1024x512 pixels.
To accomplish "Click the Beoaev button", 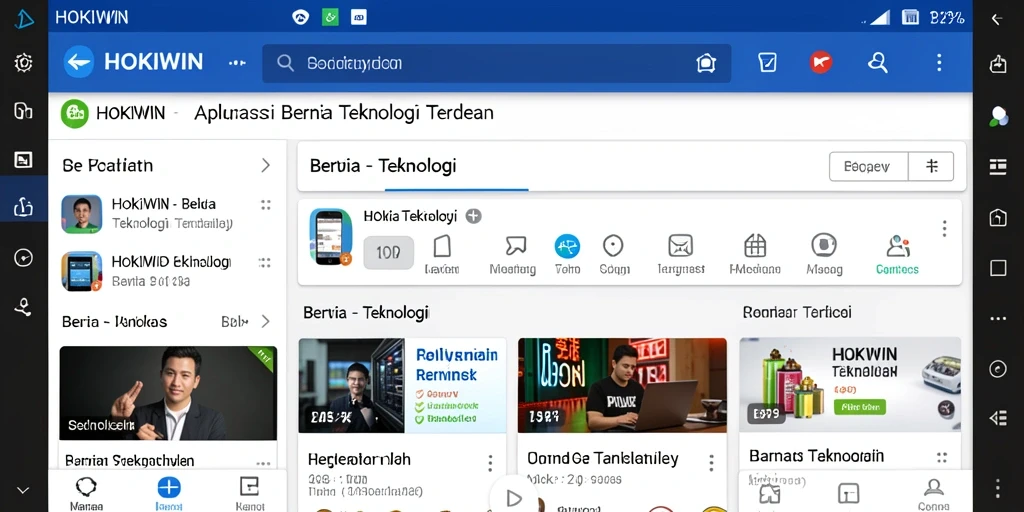I will (x=868, y=167).
